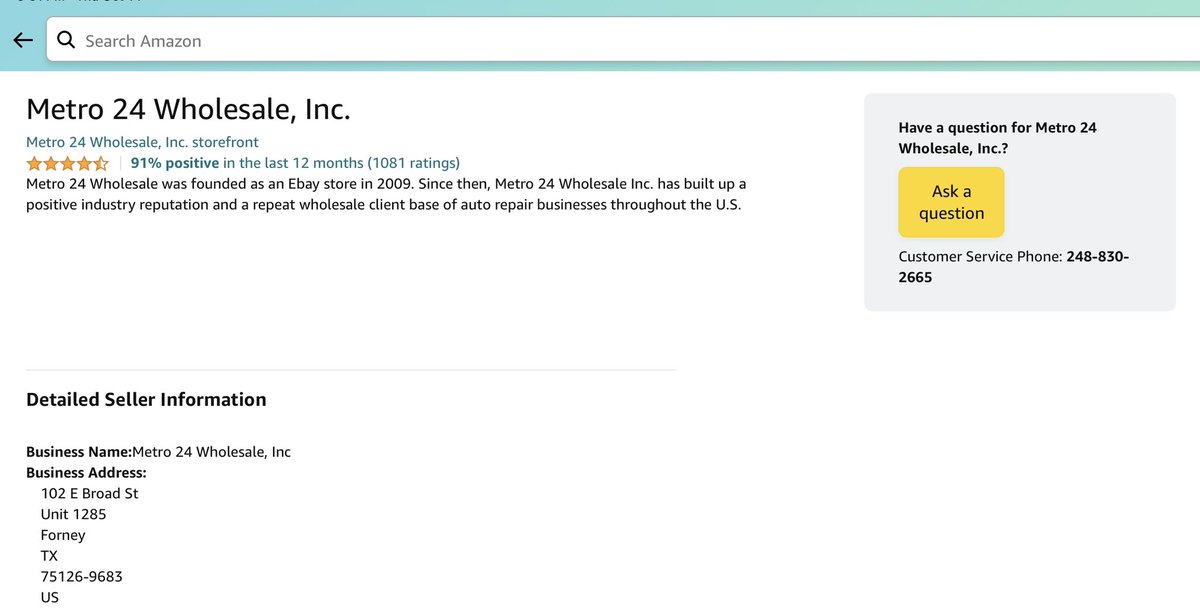
Task: Click the seller description paragraph about Ebay store
Action: click(386, 195)
